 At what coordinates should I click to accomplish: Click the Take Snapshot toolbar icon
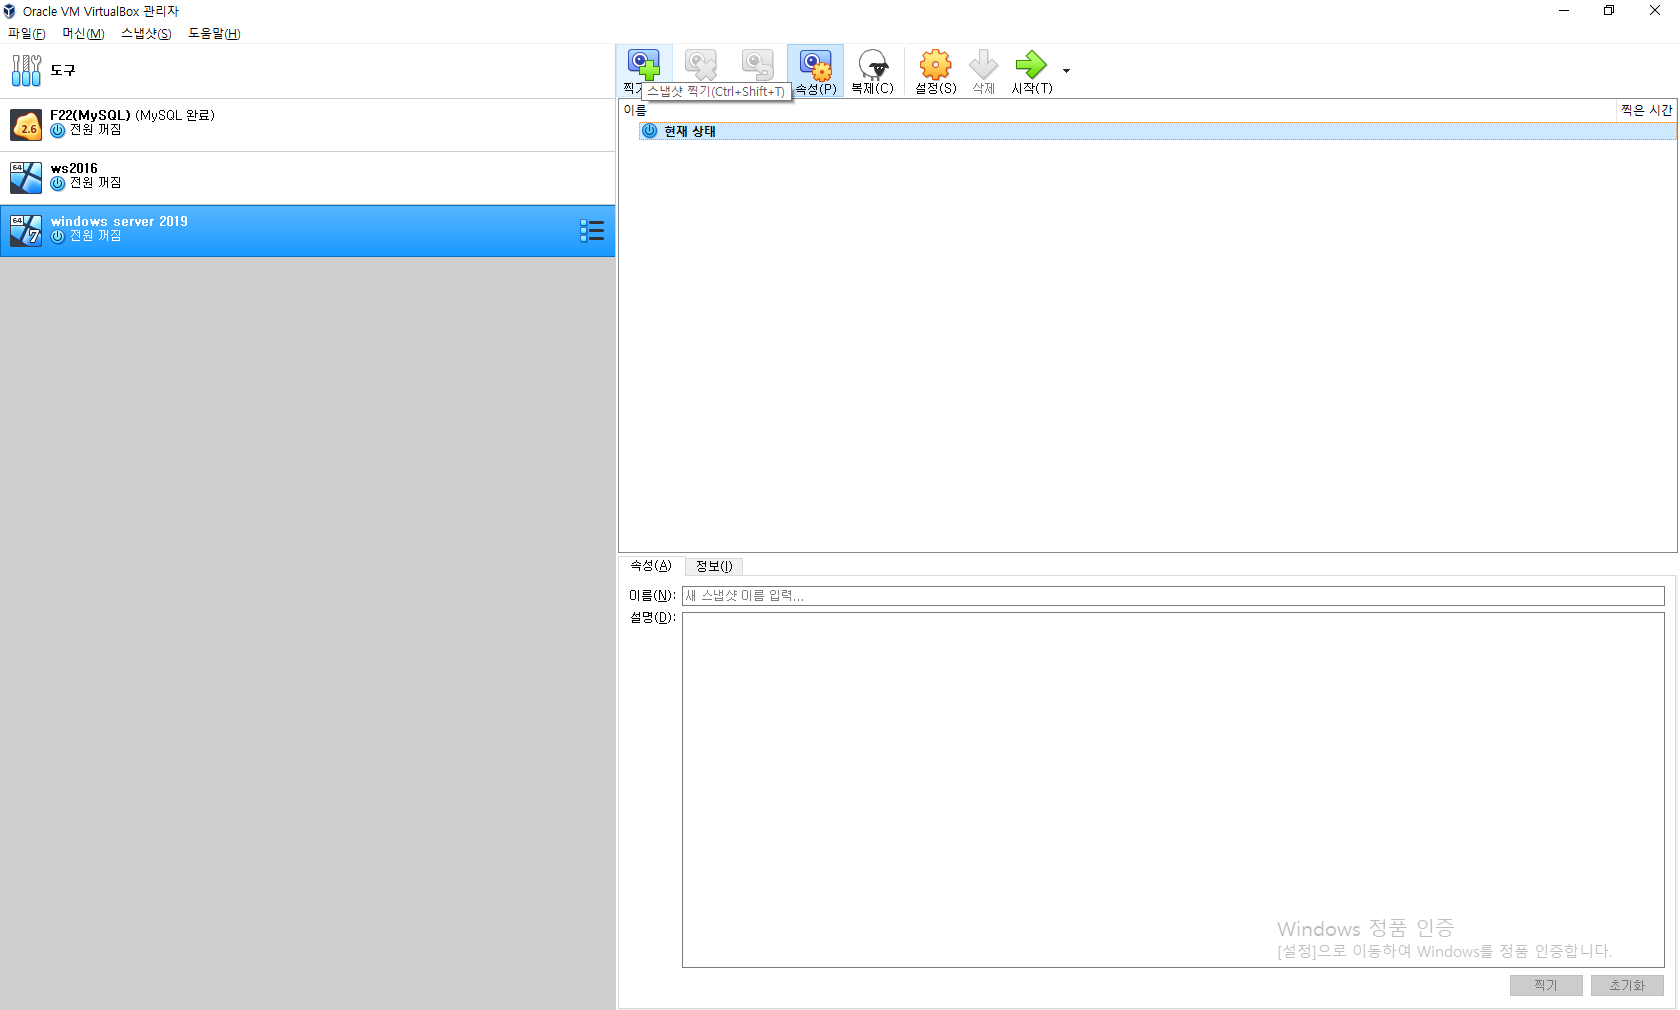[644, 65]
